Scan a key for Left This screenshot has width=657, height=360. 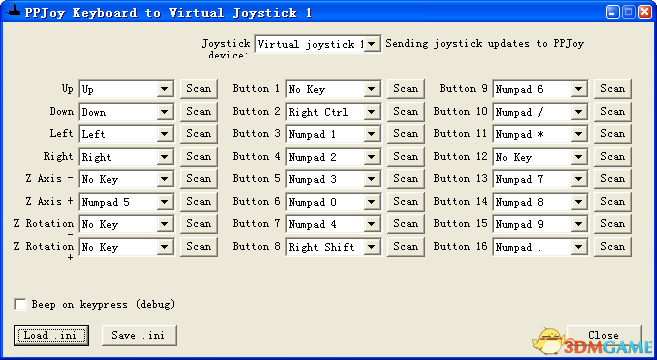click(x=199, y=134)
